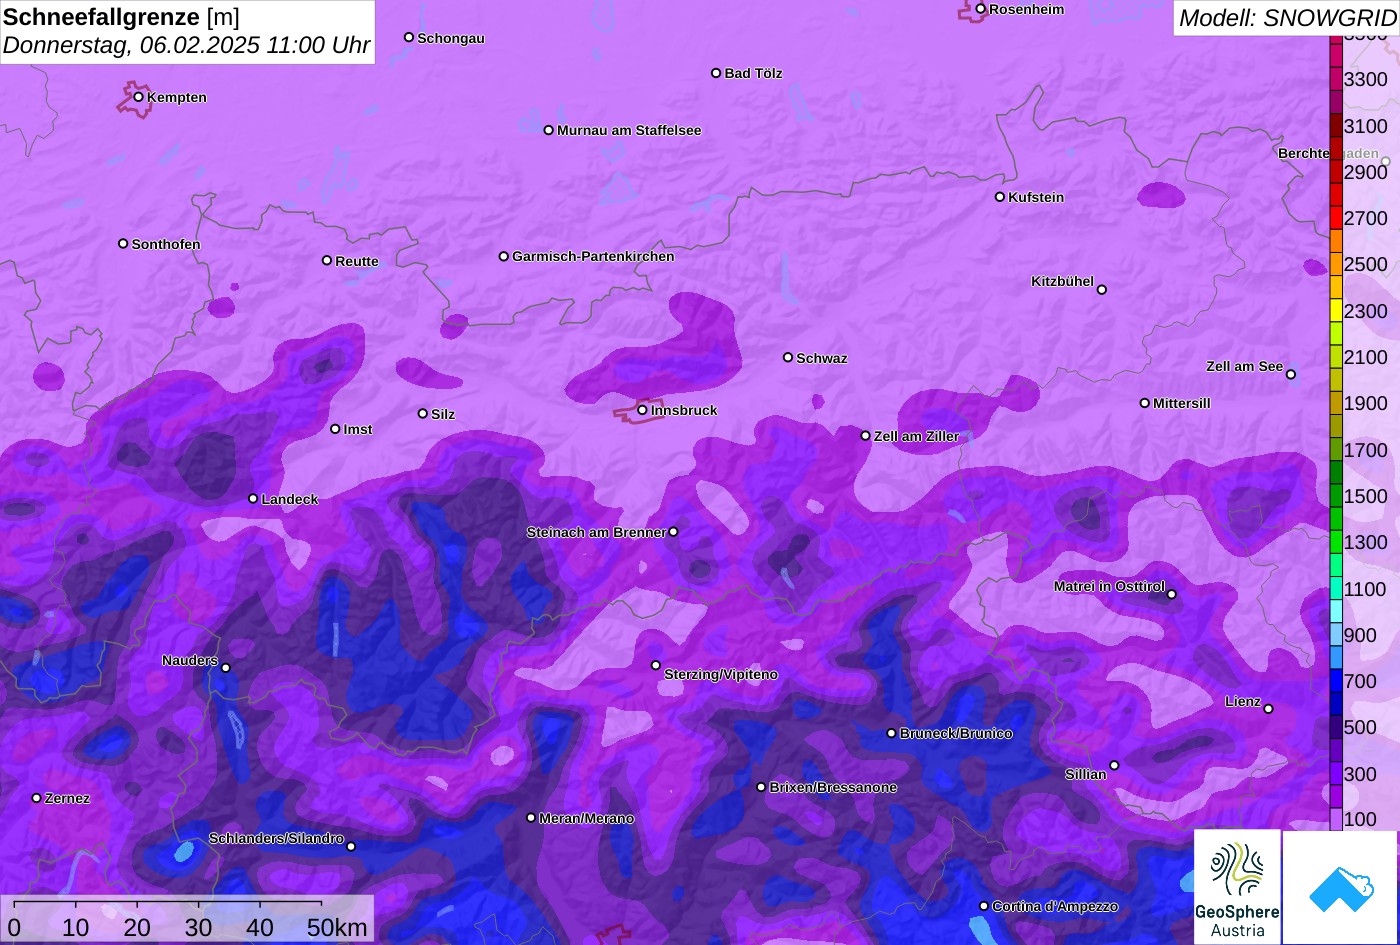Click the Zell am Ziller label
The width and height of the screenshot is (1400, 945).
(917, 436)
